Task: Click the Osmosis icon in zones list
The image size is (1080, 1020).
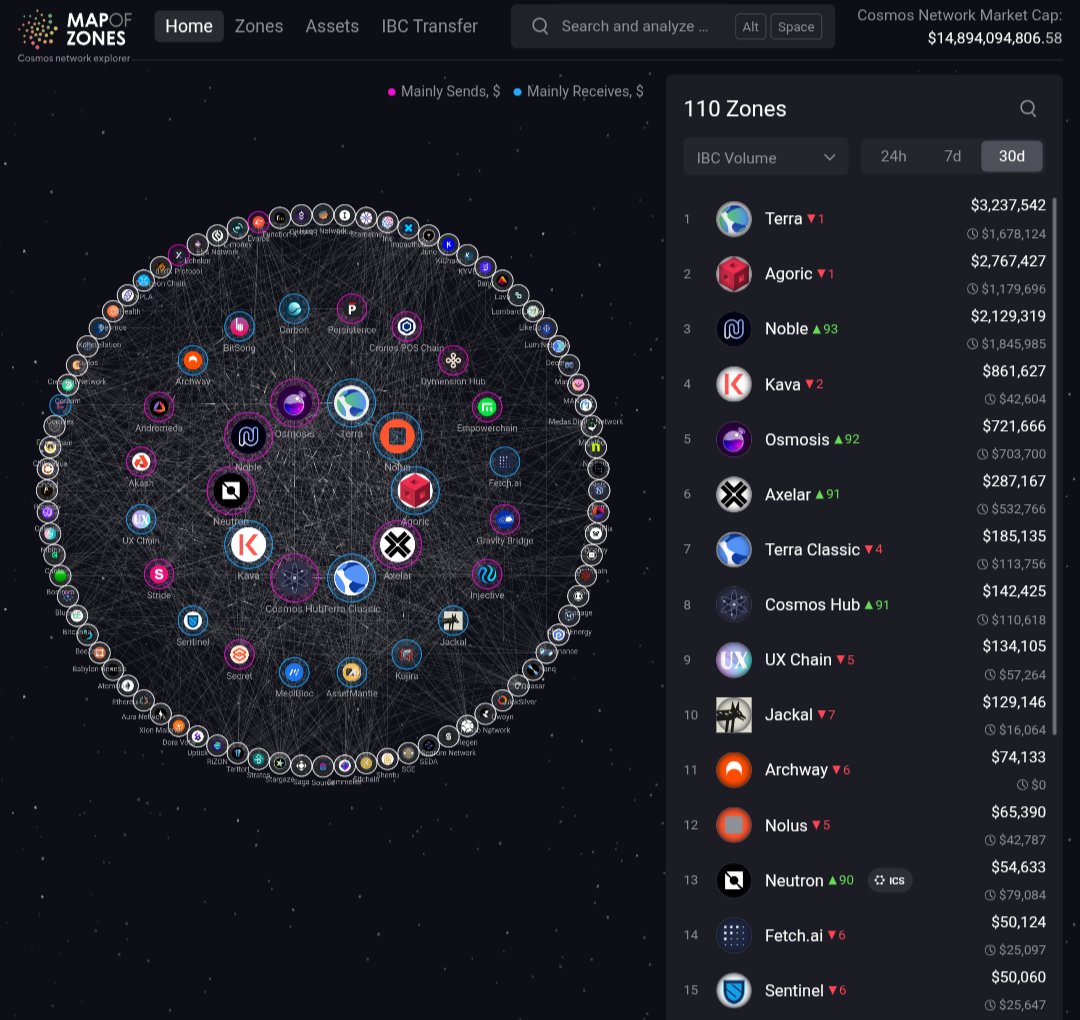Action: pyautogui.click(x=734, y=439)
